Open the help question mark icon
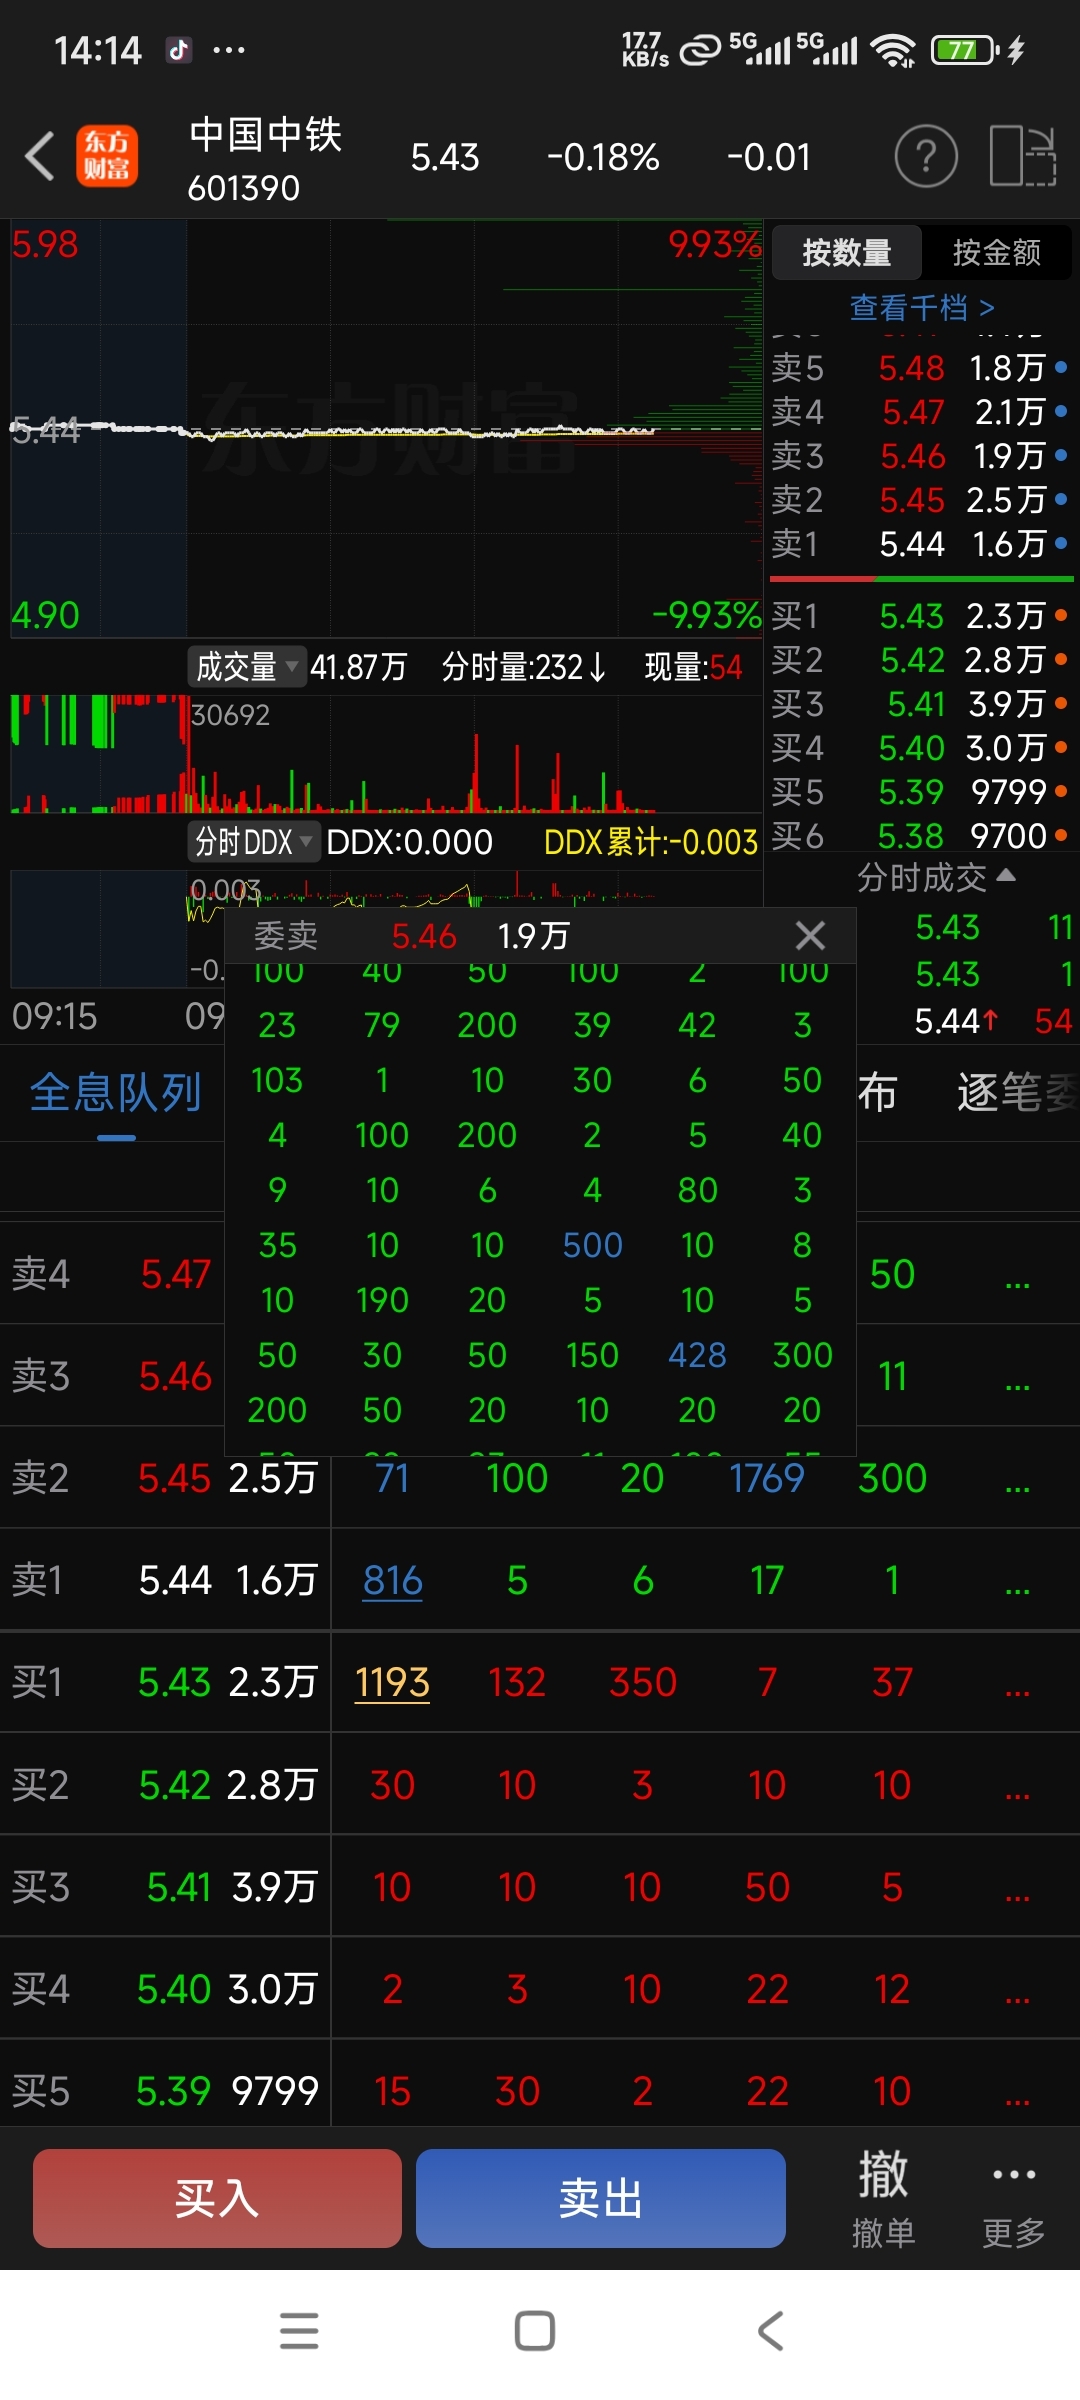Viewport: 1080px width, 2400px height. point(925,156)
